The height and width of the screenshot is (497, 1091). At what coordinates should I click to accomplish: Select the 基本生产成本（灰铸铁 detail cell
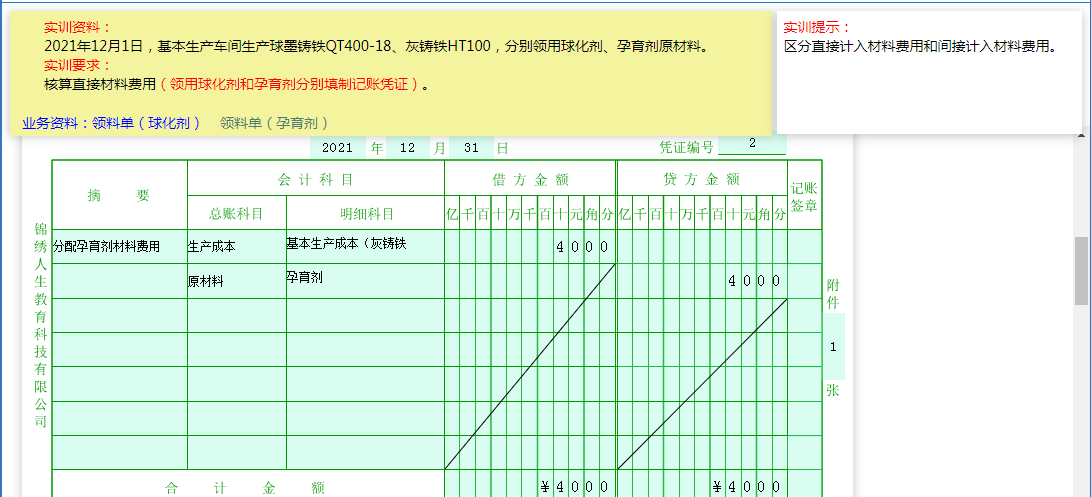click(365, 246)
